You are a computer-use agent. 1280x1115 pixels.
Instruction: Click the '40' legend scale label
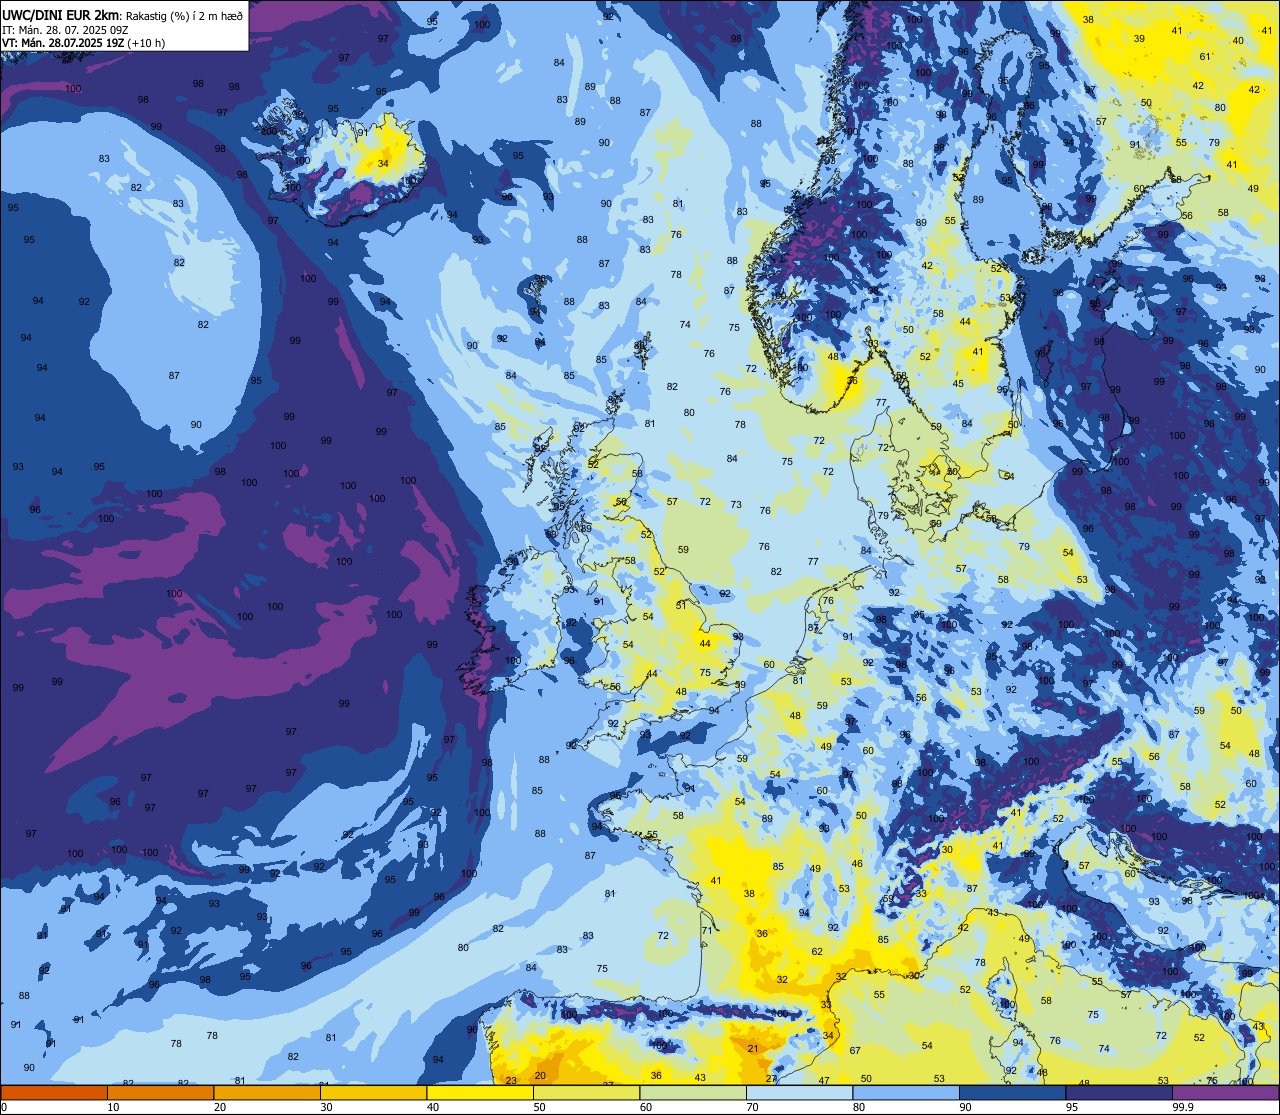433,1107
